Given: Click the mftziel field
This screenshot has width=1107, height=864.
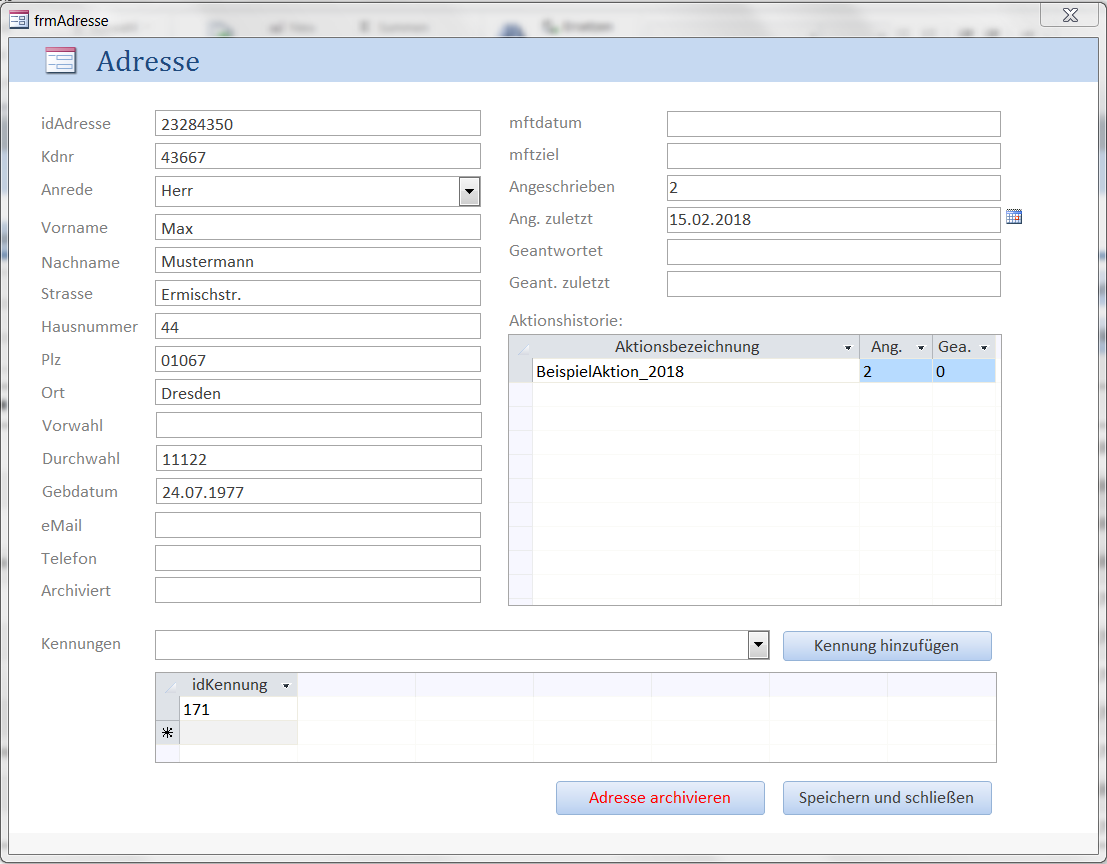Looking at the screenshot, I should coord(834,156).
